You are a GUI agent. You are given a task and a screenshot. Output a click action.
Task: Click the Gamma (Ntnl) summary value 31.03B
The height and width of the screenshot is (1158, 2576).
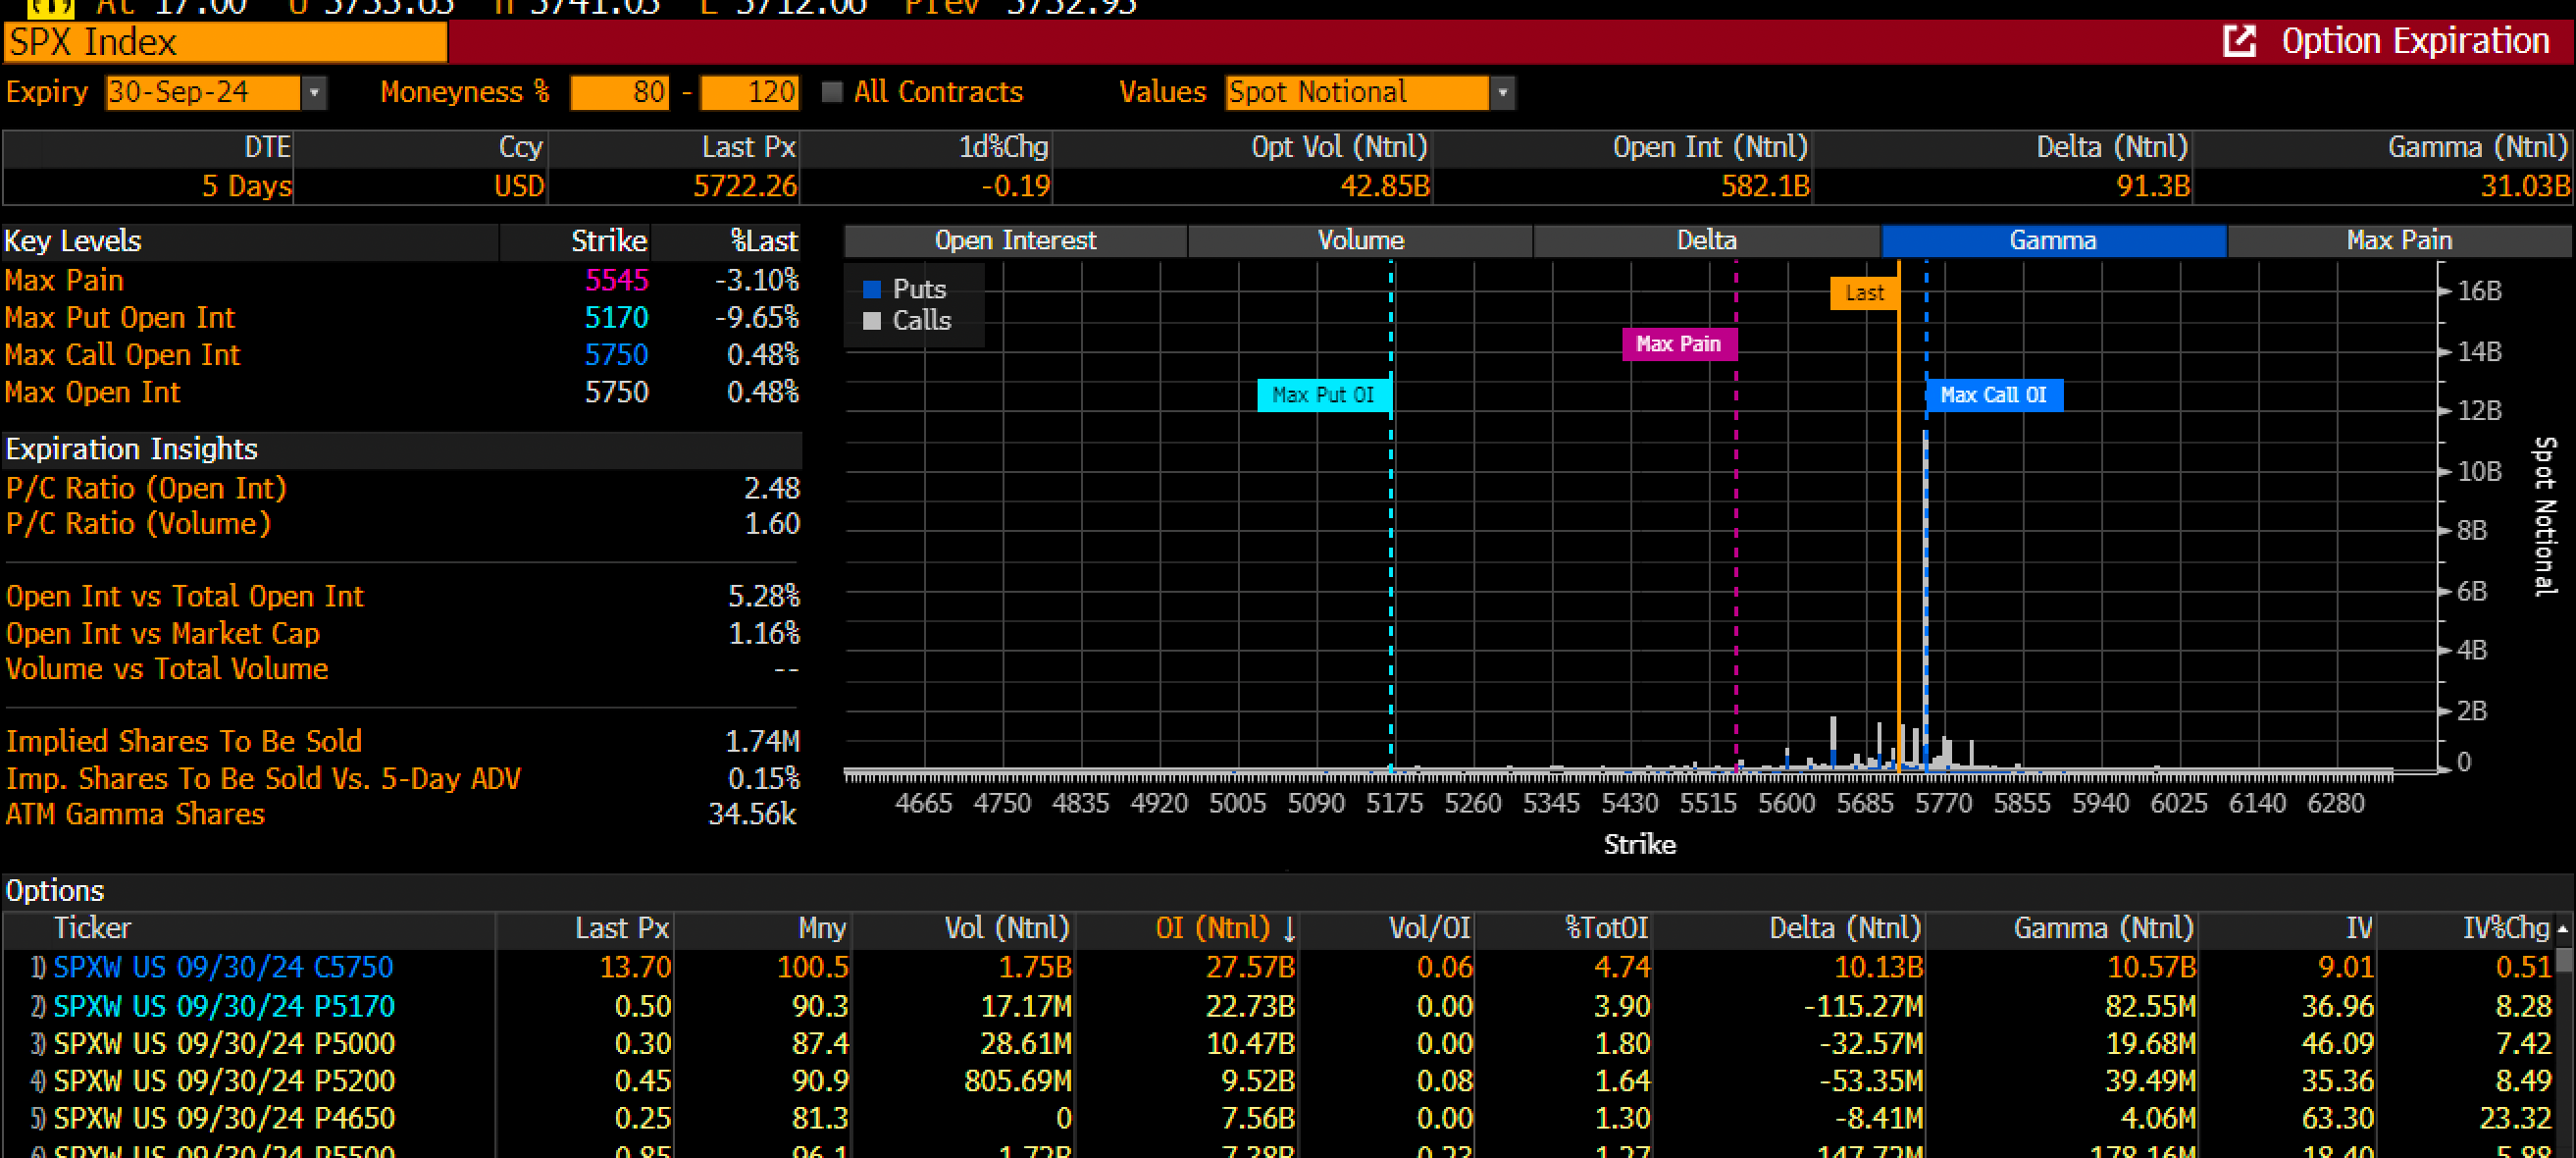(x=2524, y=186)
